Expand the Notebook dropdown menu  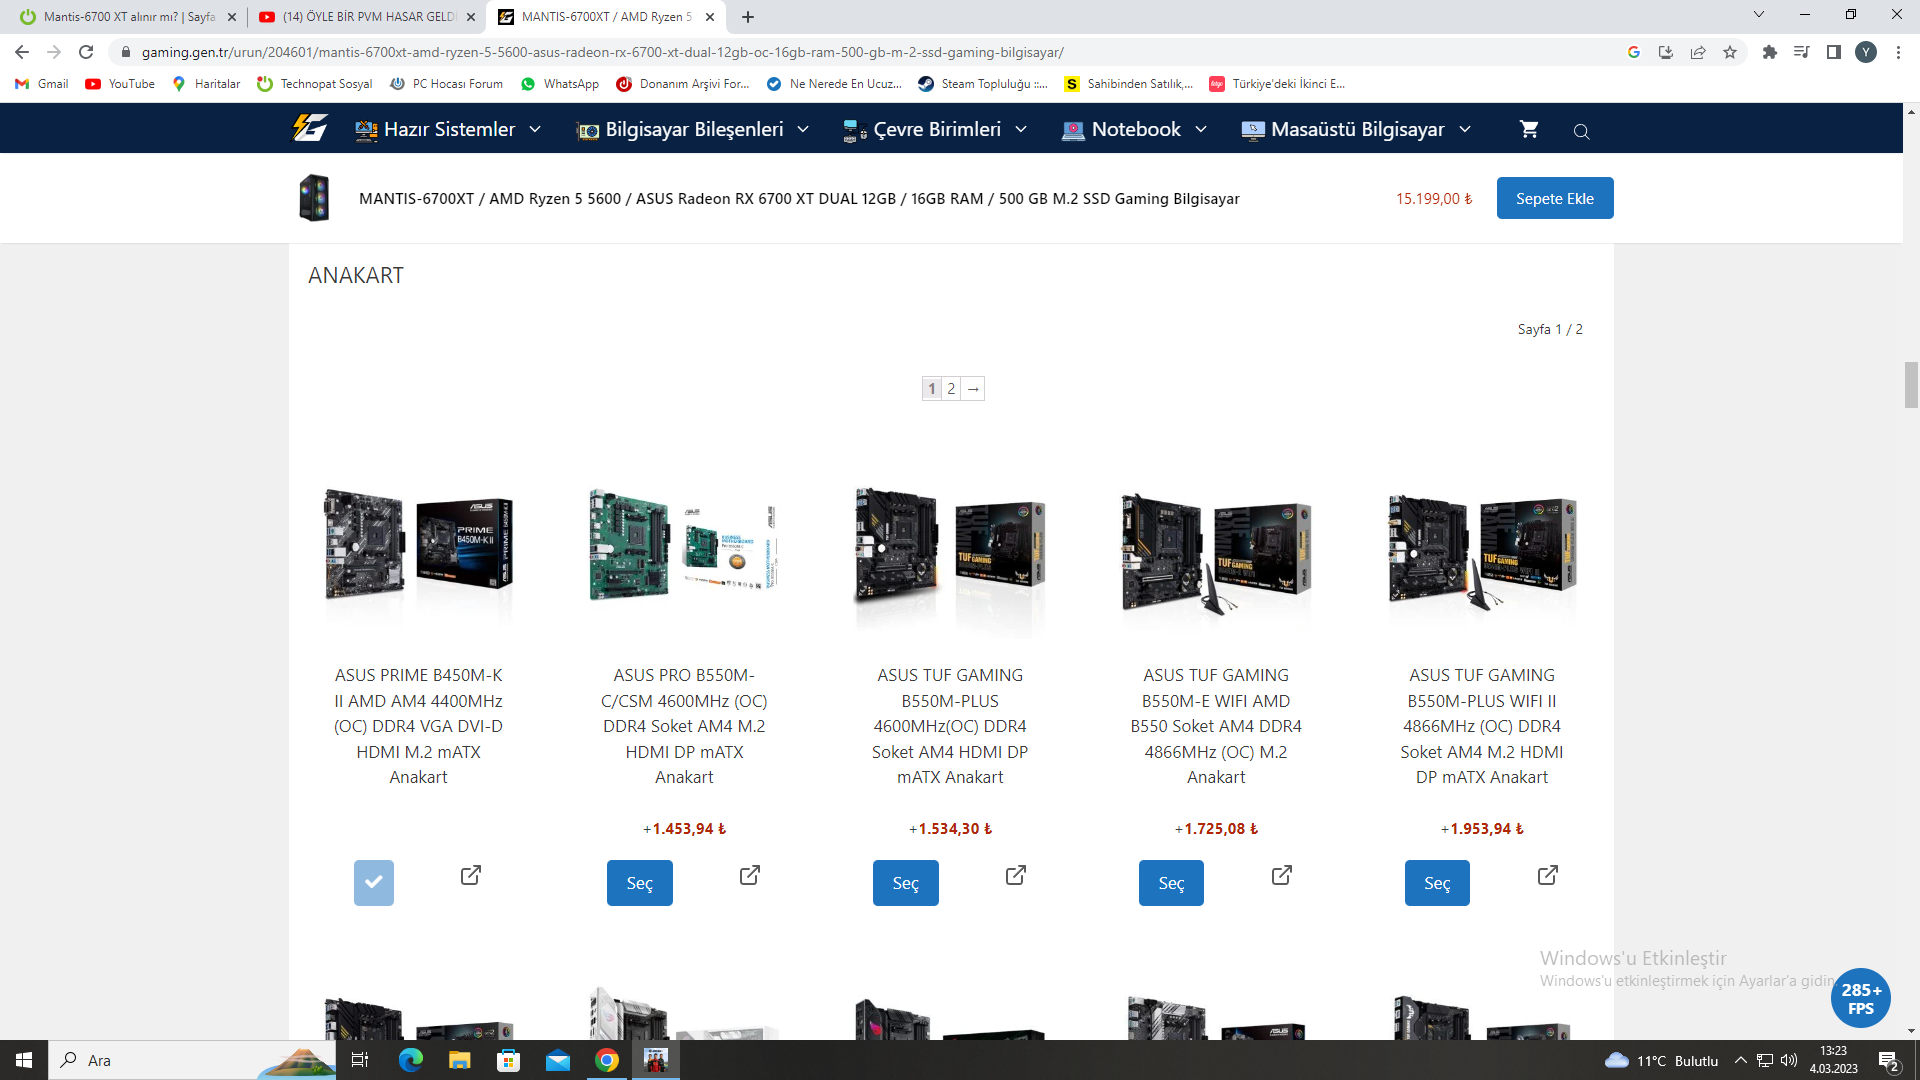[x=1135, y=129]
